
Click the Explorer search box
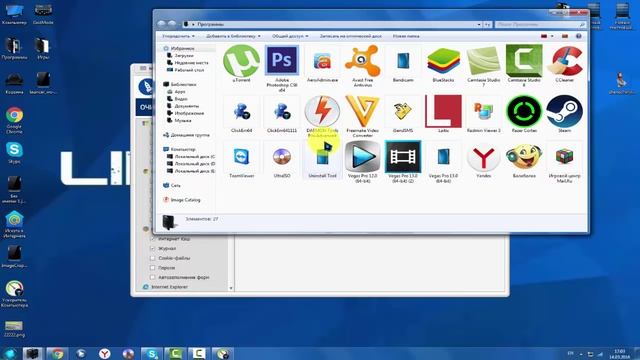pos(541,24)
